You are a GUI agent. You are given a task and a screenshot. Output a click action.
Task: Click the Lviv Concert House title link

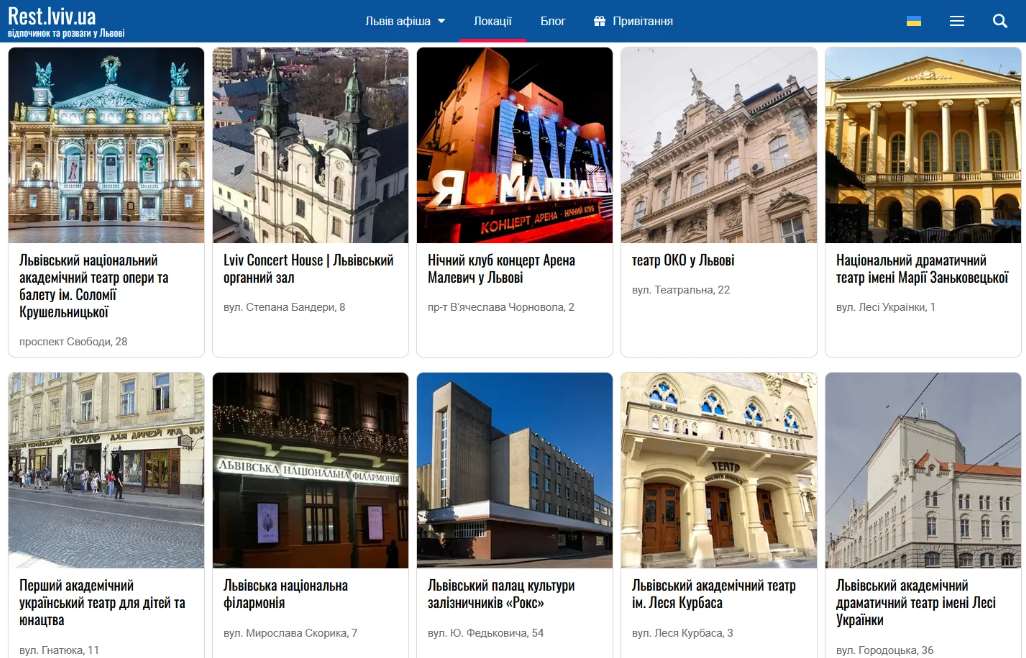(309, 269)
